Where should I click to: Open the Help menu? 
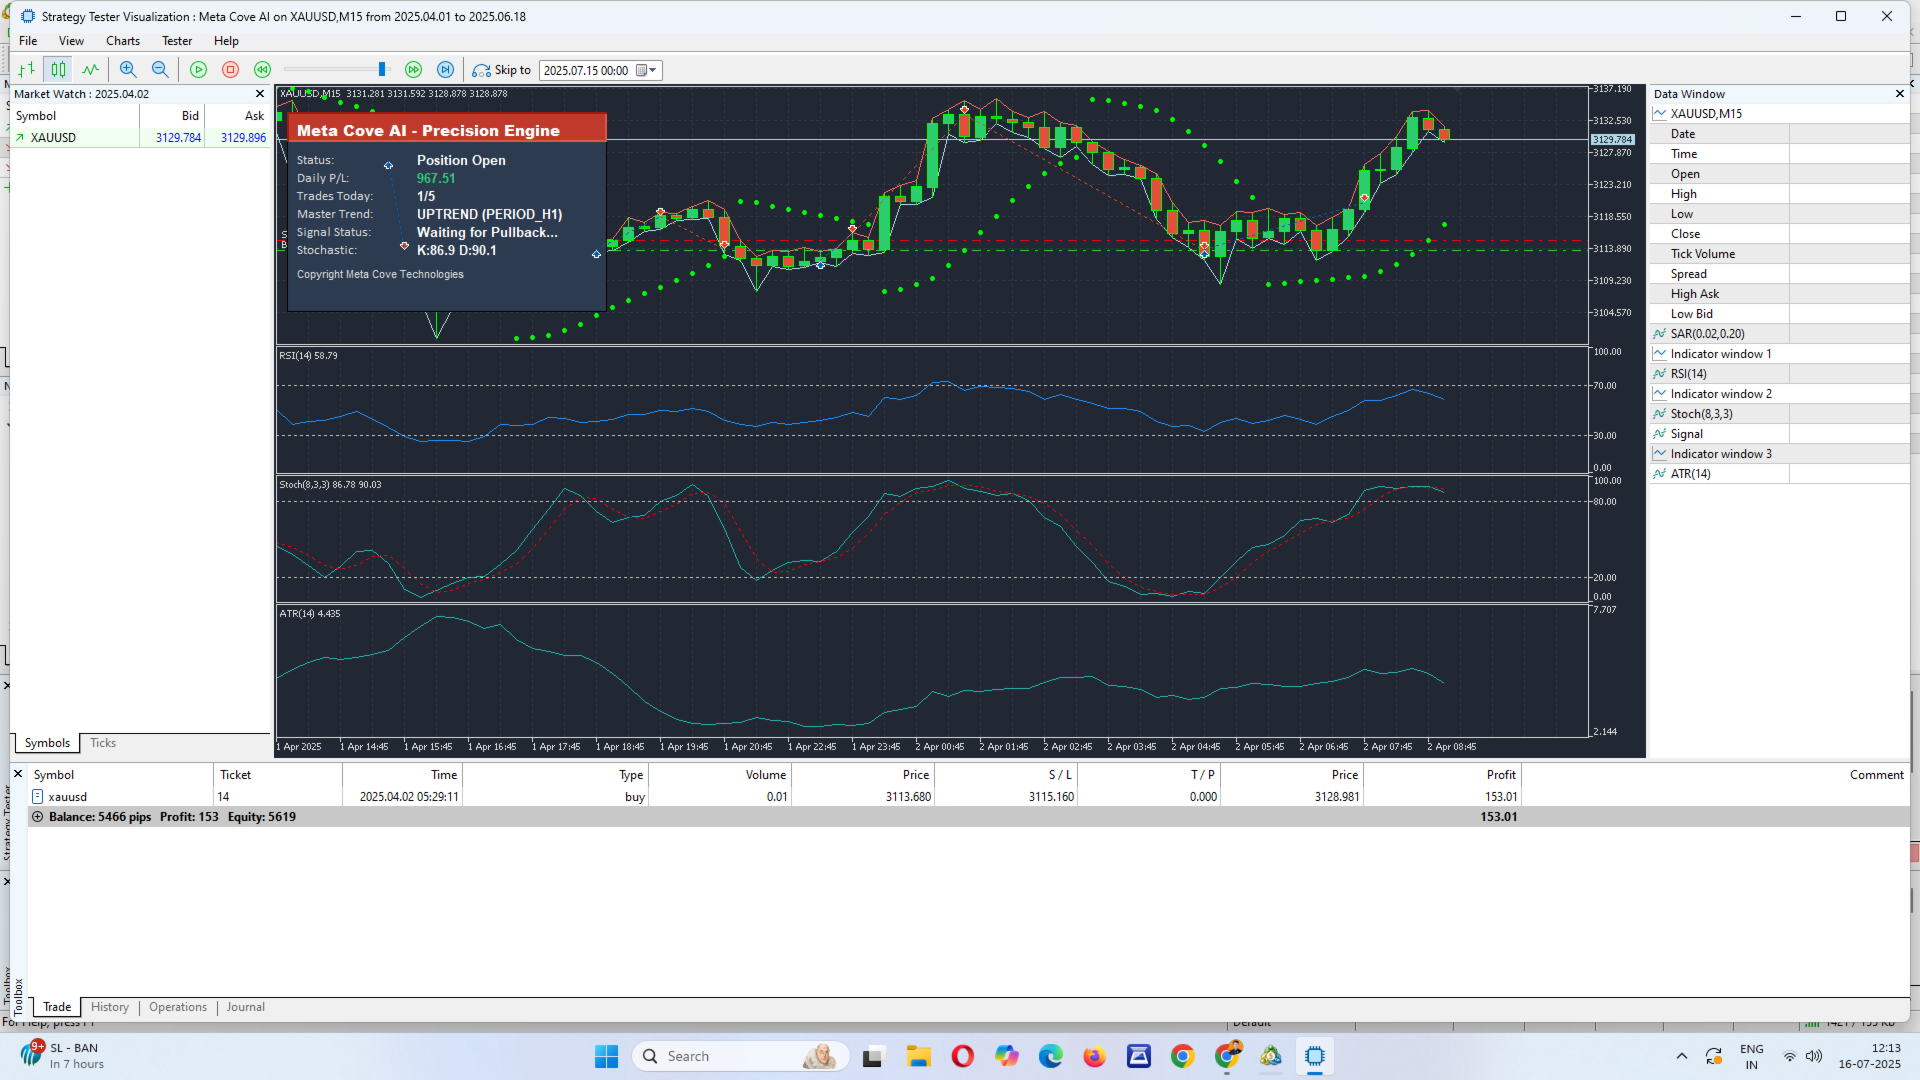[x=226, y=41]
